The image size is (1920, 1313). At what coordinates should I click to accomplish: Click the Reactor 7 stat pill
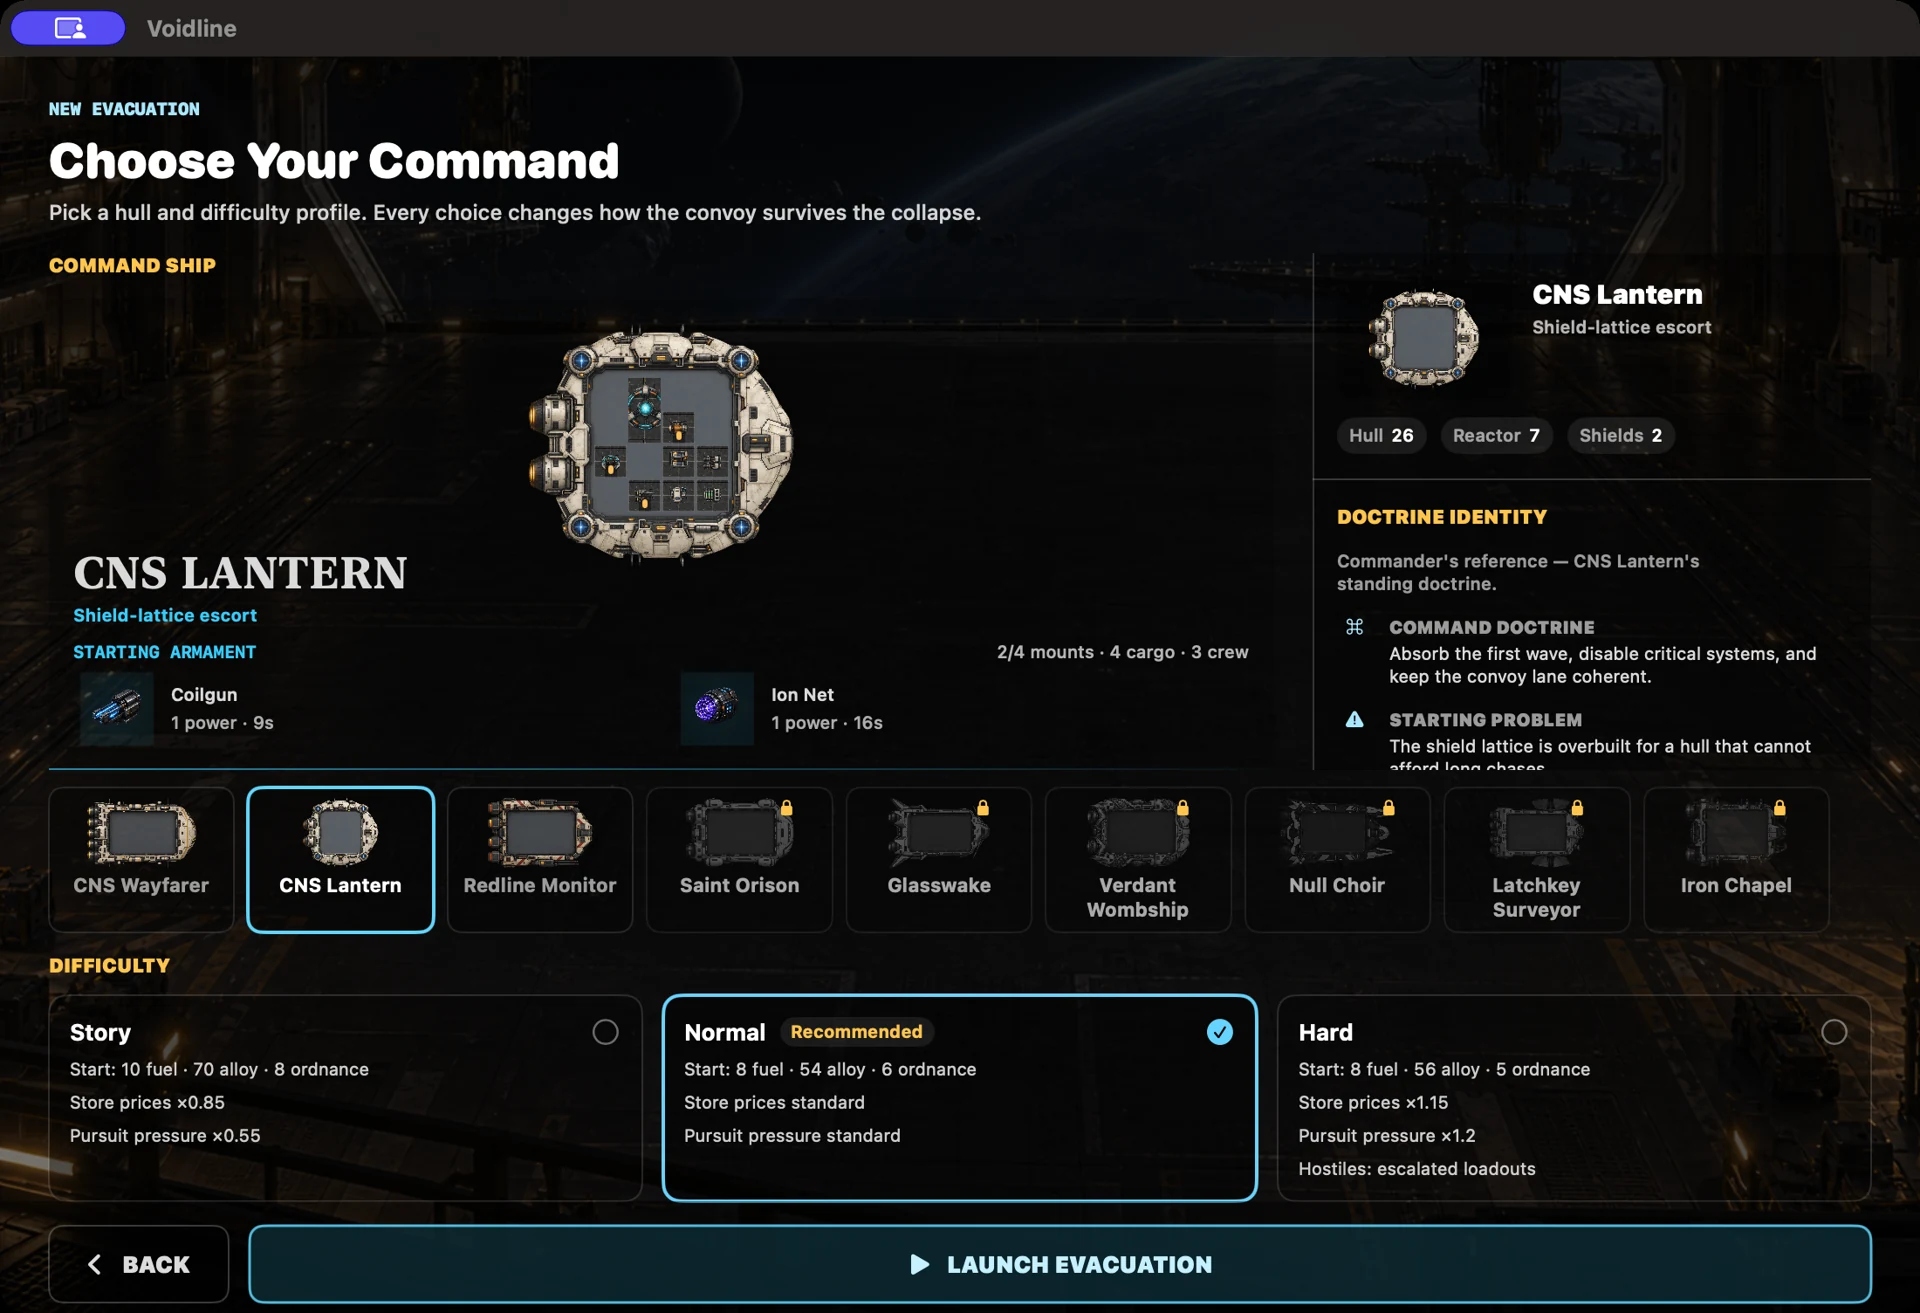pos(1496,435)
